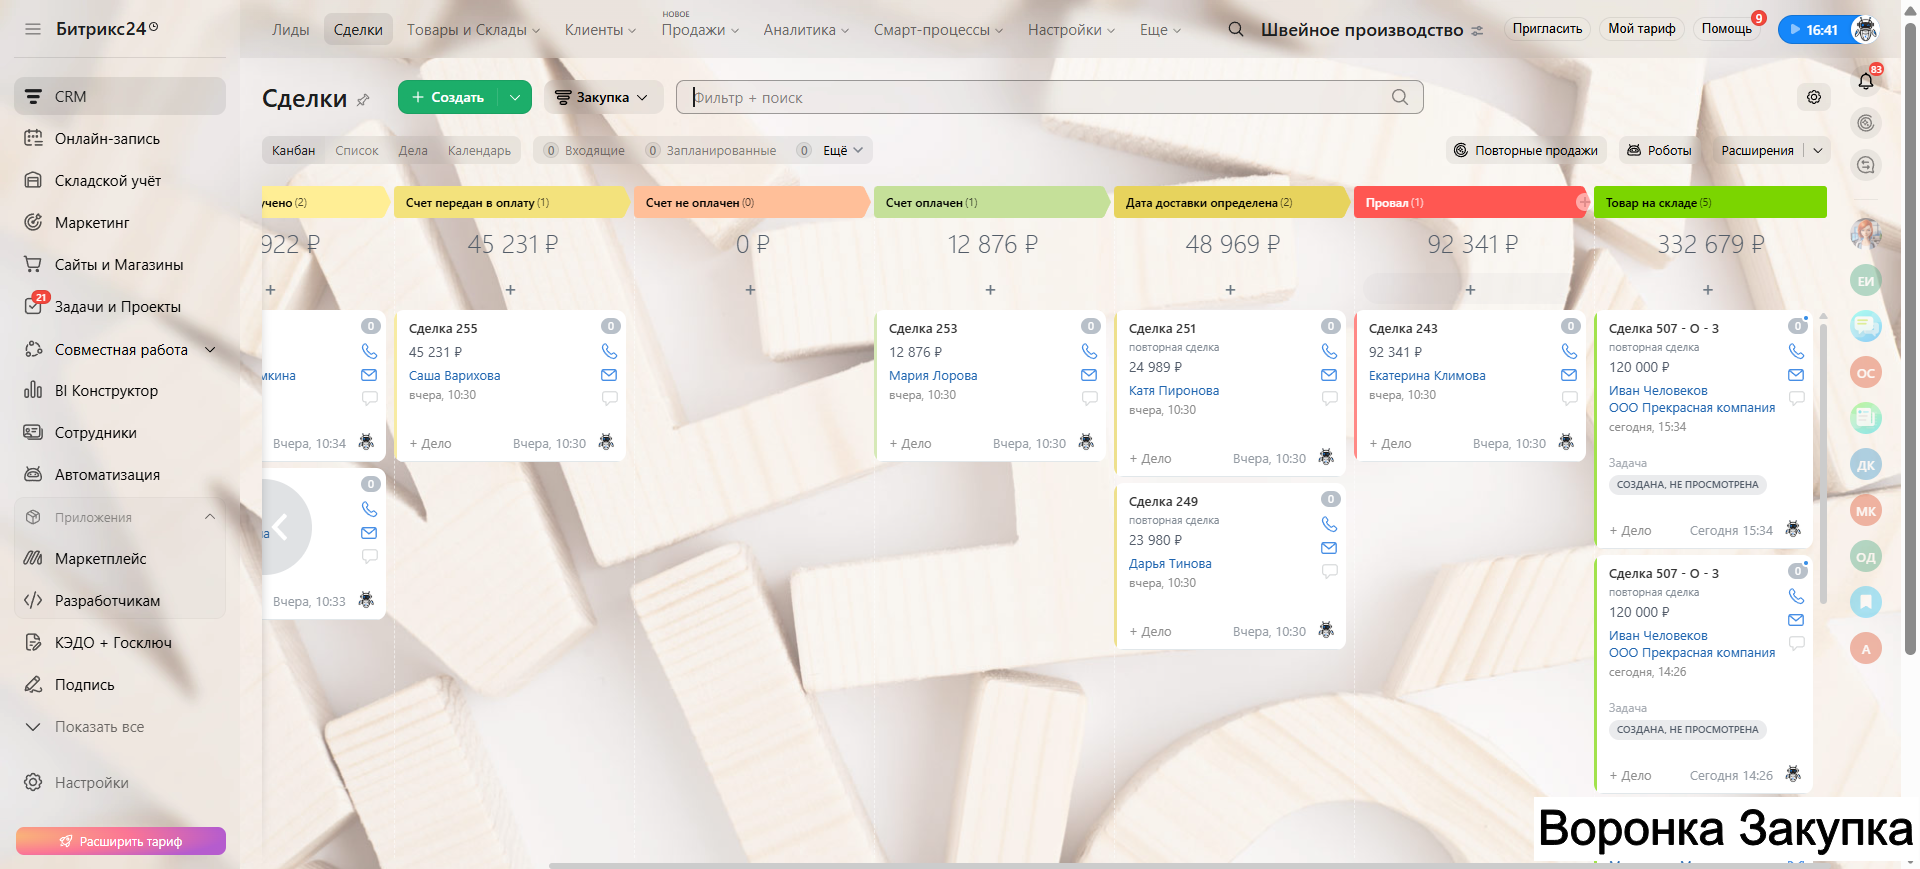Open the sliders icon after Швейное производство
1920x869 pixels.
point(1478,30)
